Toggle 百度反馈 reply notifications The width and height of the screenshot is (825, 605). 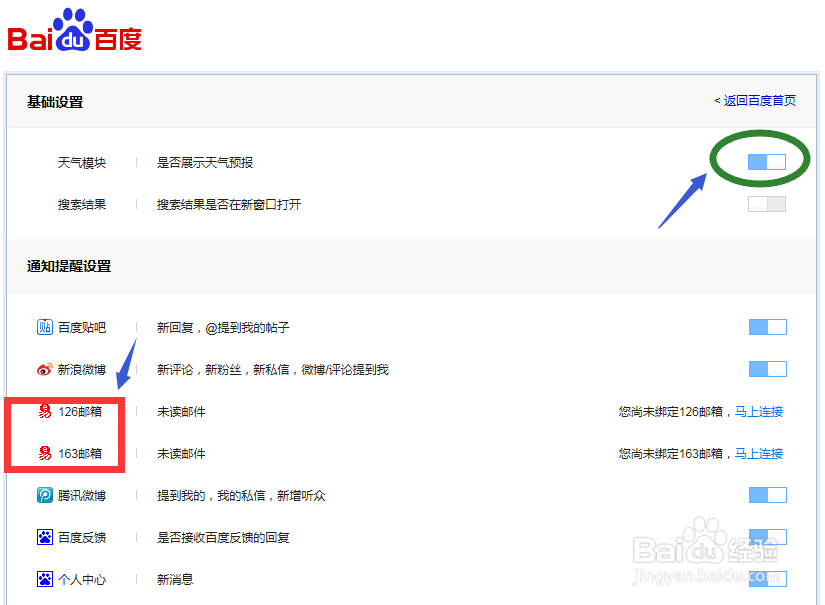[x=766, y=536]
